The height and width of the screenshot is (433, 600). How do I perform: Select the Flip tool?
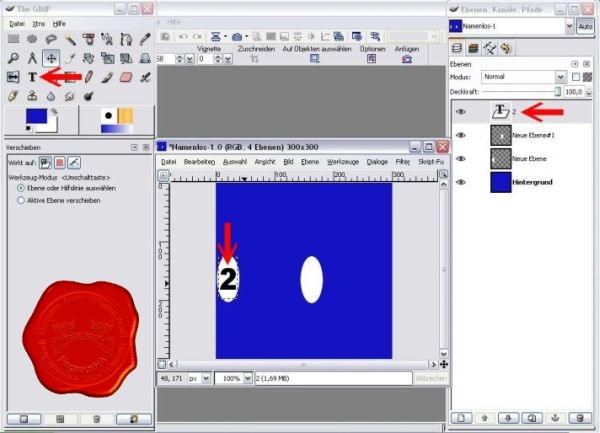13,77
